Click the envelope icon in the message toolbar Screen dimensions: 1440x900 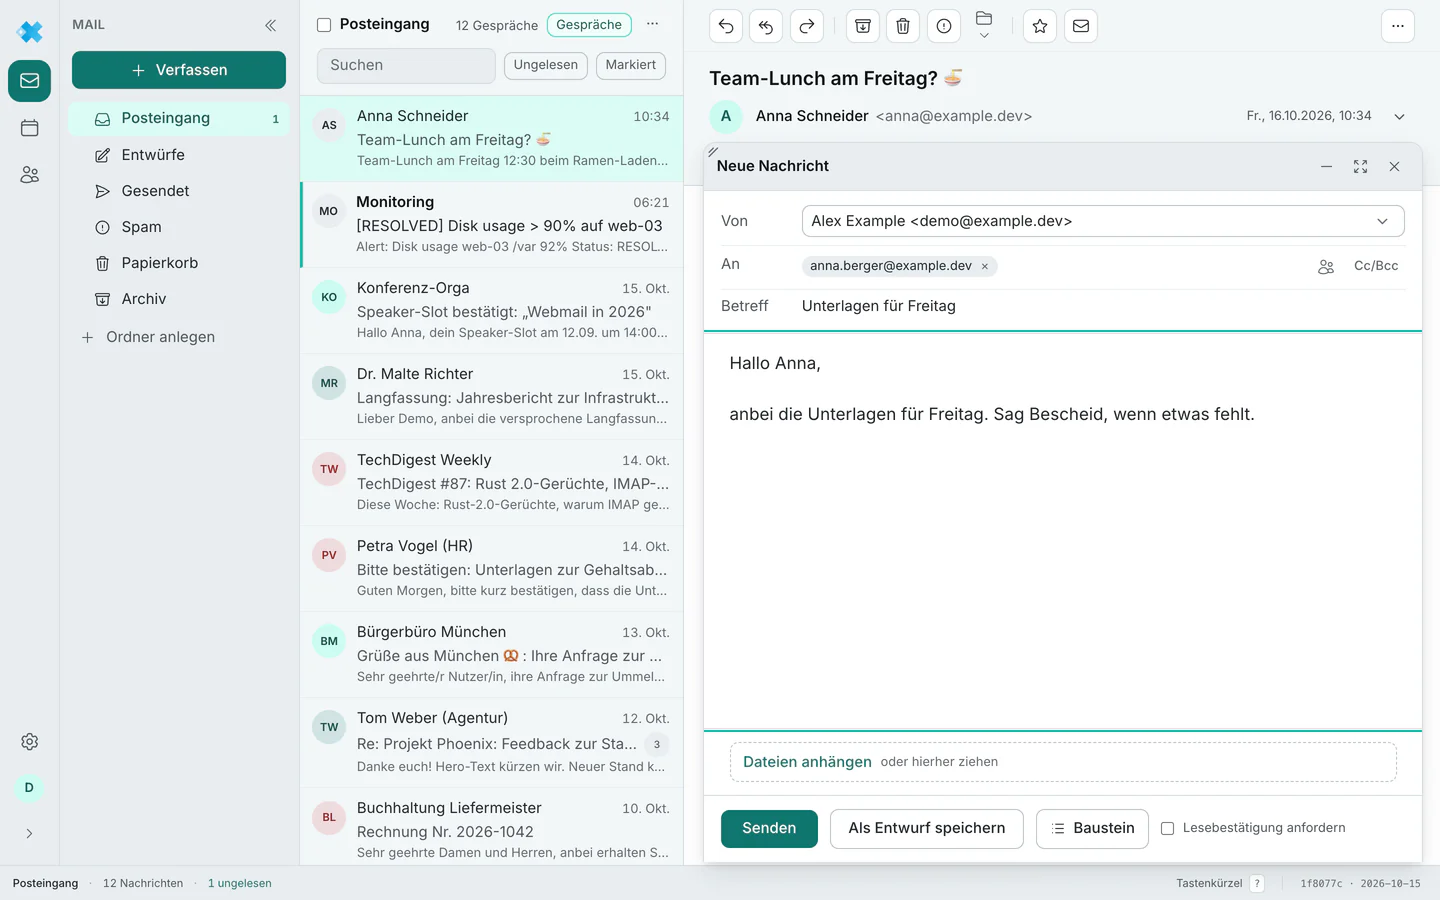click(1081, 26)
